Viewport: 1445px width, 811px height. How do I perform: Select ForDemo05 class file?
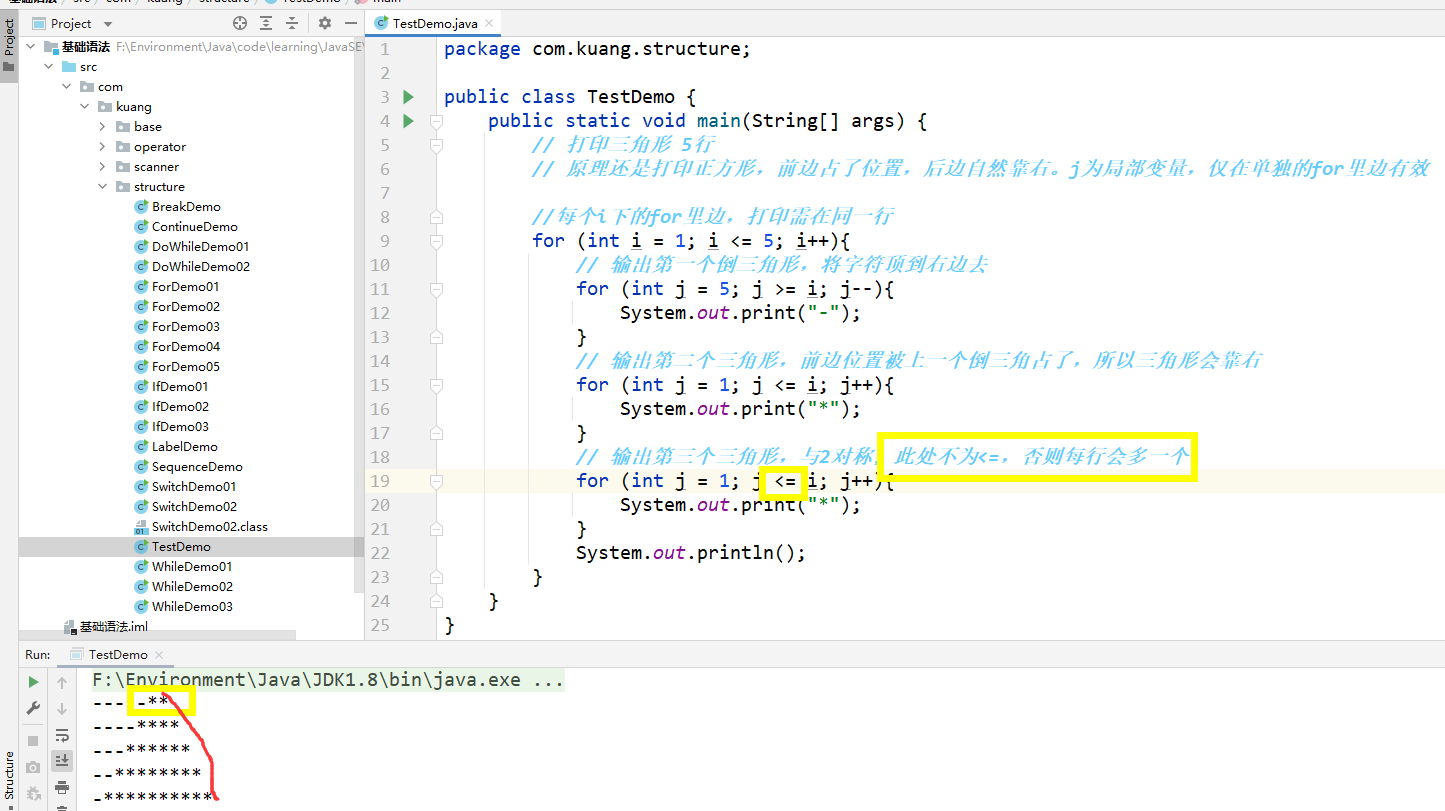point(185,367)
